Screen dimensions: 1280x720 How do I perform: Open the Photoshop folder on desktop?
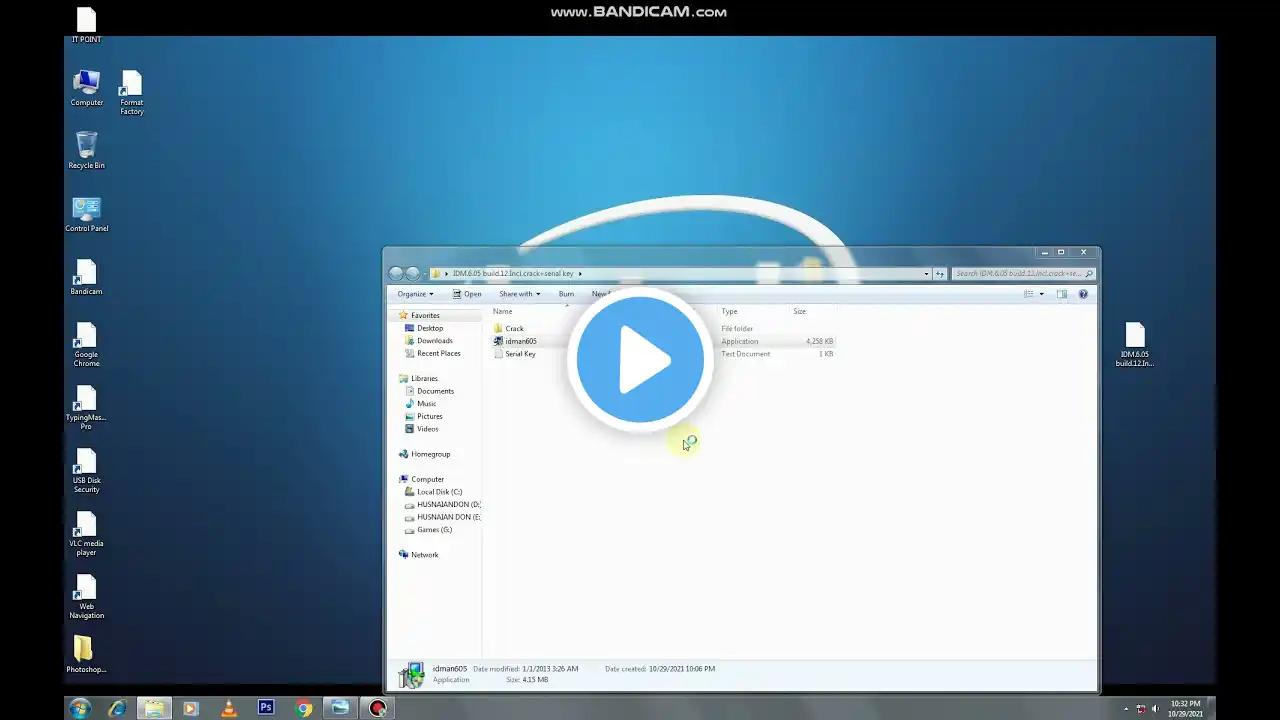86,655
